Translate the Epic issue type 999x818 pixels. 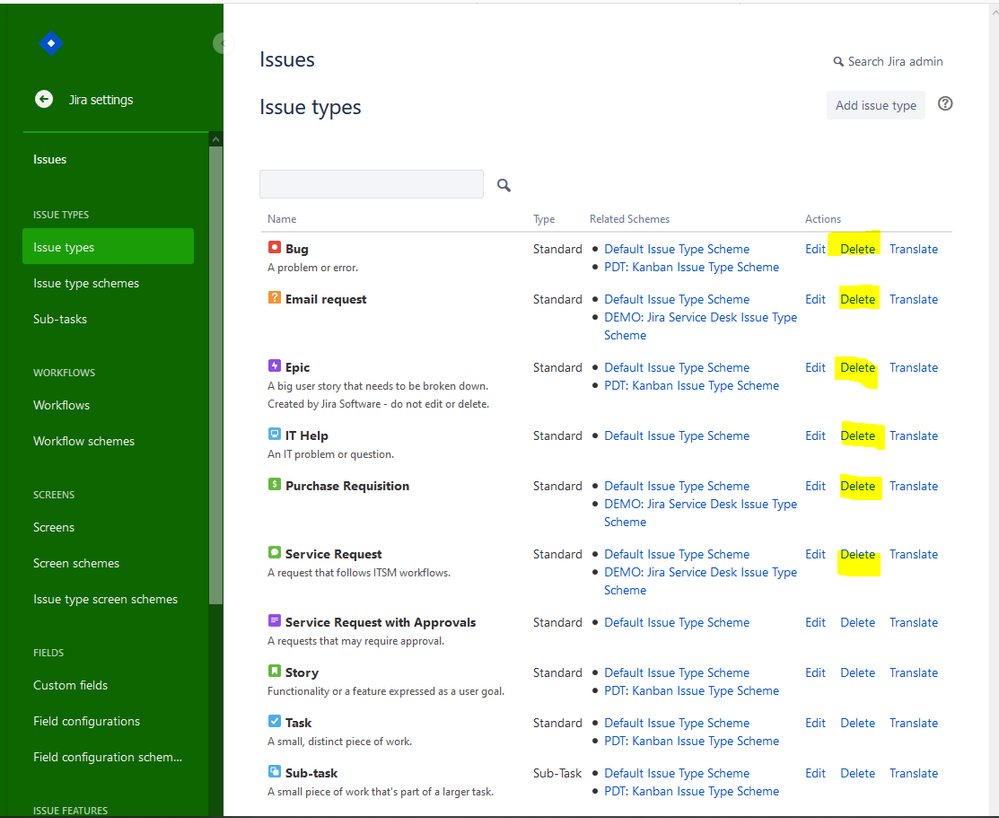(x=913, y=368)
